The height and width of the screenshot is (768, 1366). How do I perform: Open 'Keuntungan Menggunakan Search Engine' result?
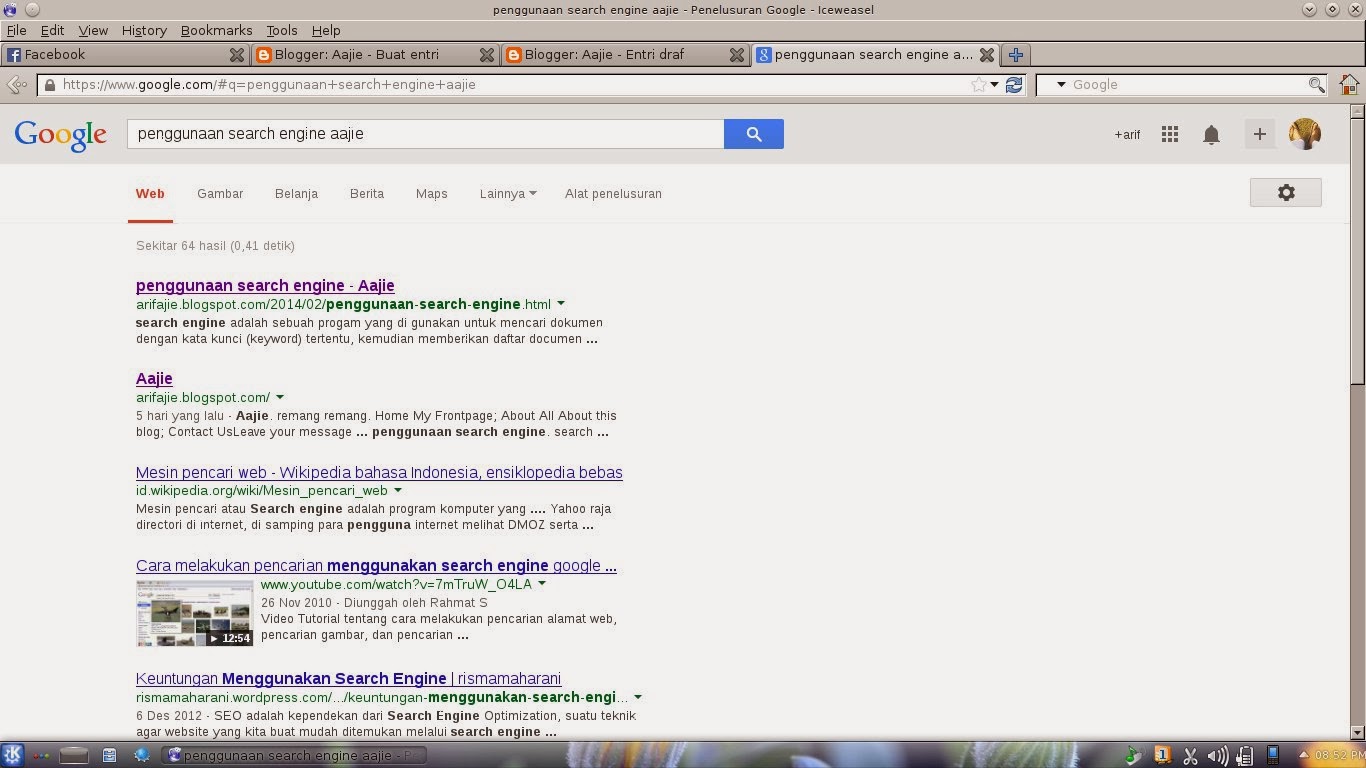pos(348,678)
